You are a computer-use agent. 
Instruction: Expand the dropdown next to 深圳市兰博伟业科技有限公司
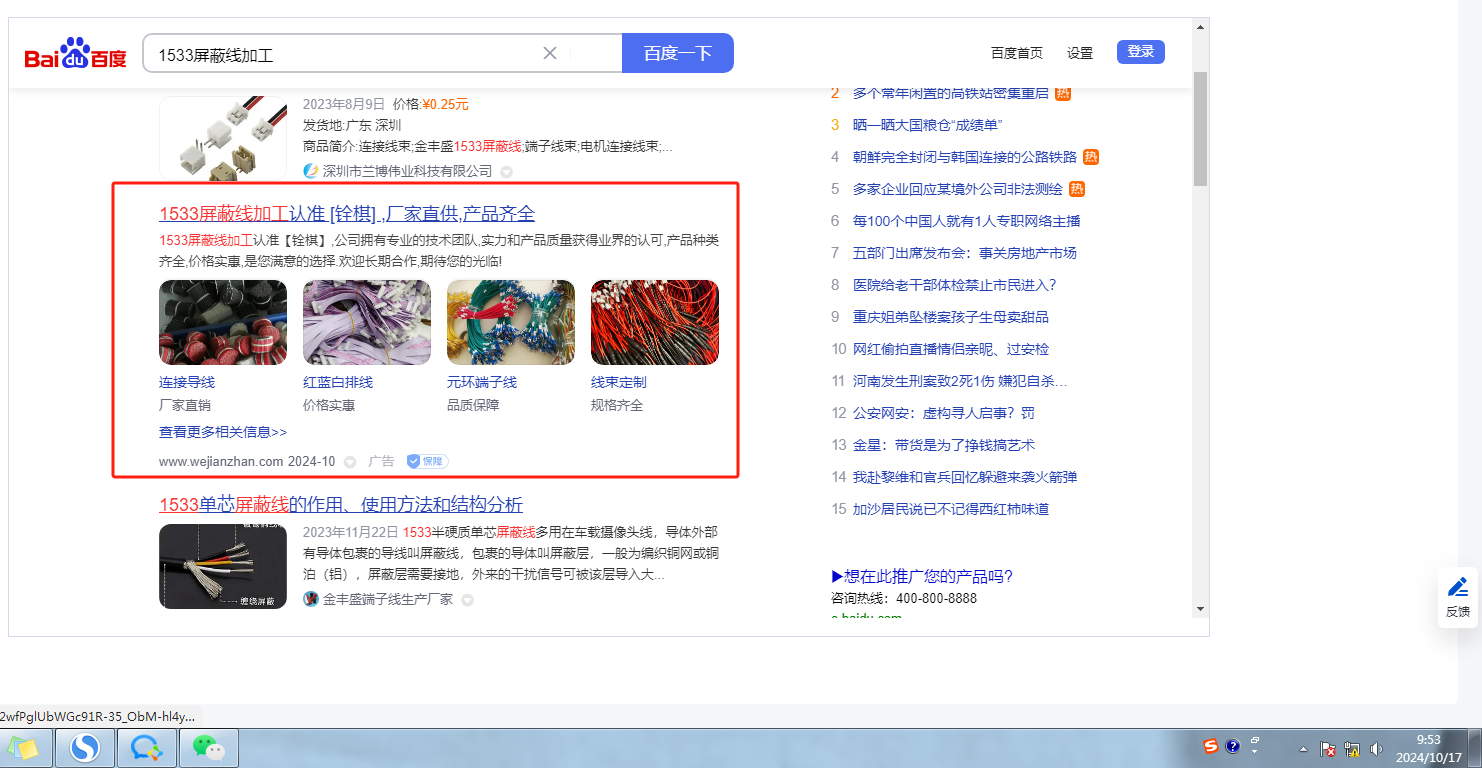[x=506, y=172]
